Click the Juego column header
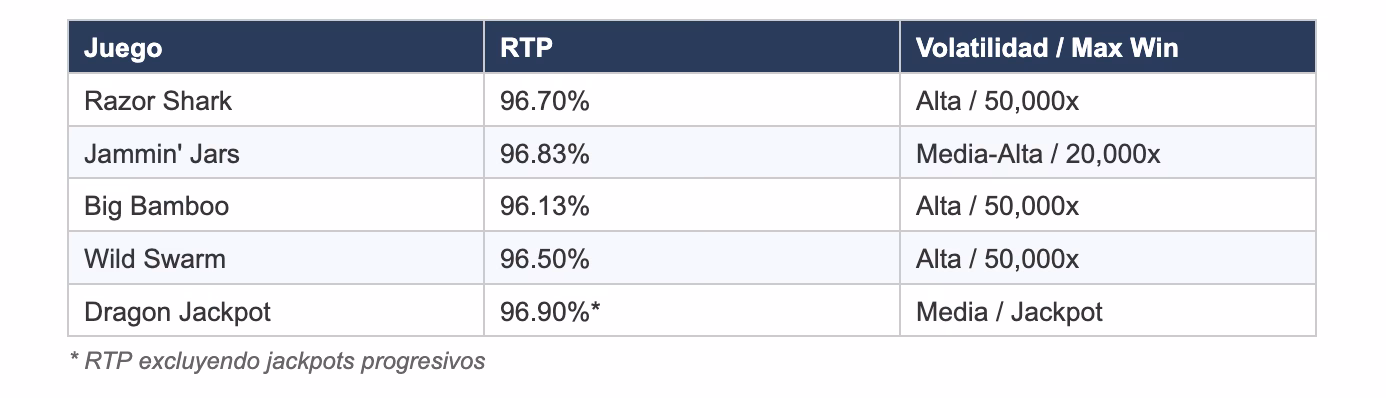 [276, 47]
